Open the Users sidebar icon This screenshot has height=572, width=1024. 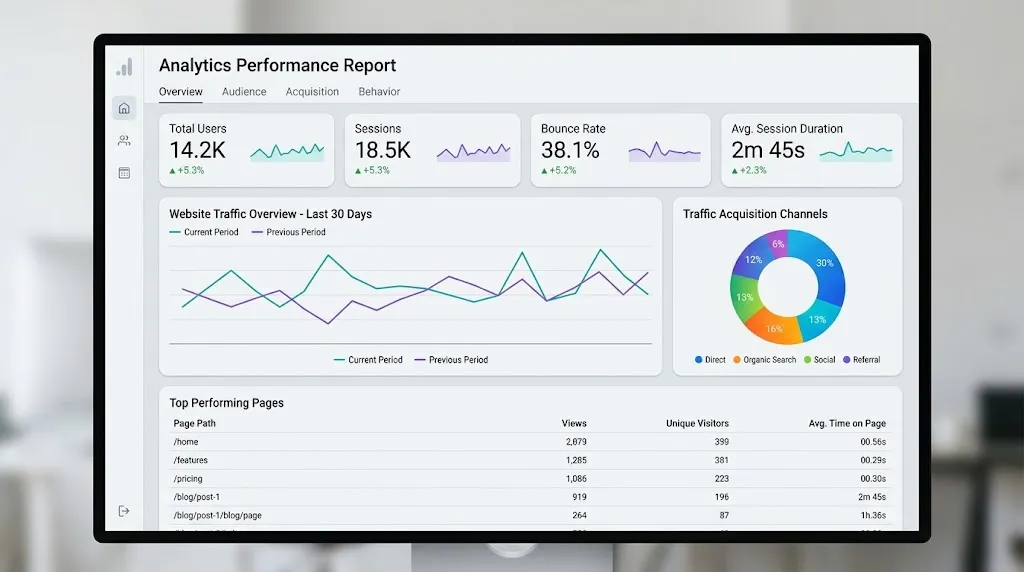[124, 140]
